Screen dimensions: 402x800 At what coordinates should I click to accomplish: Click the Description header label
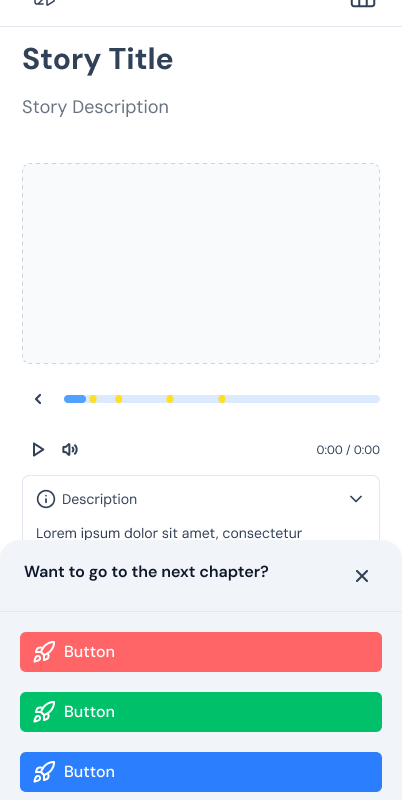99,499
